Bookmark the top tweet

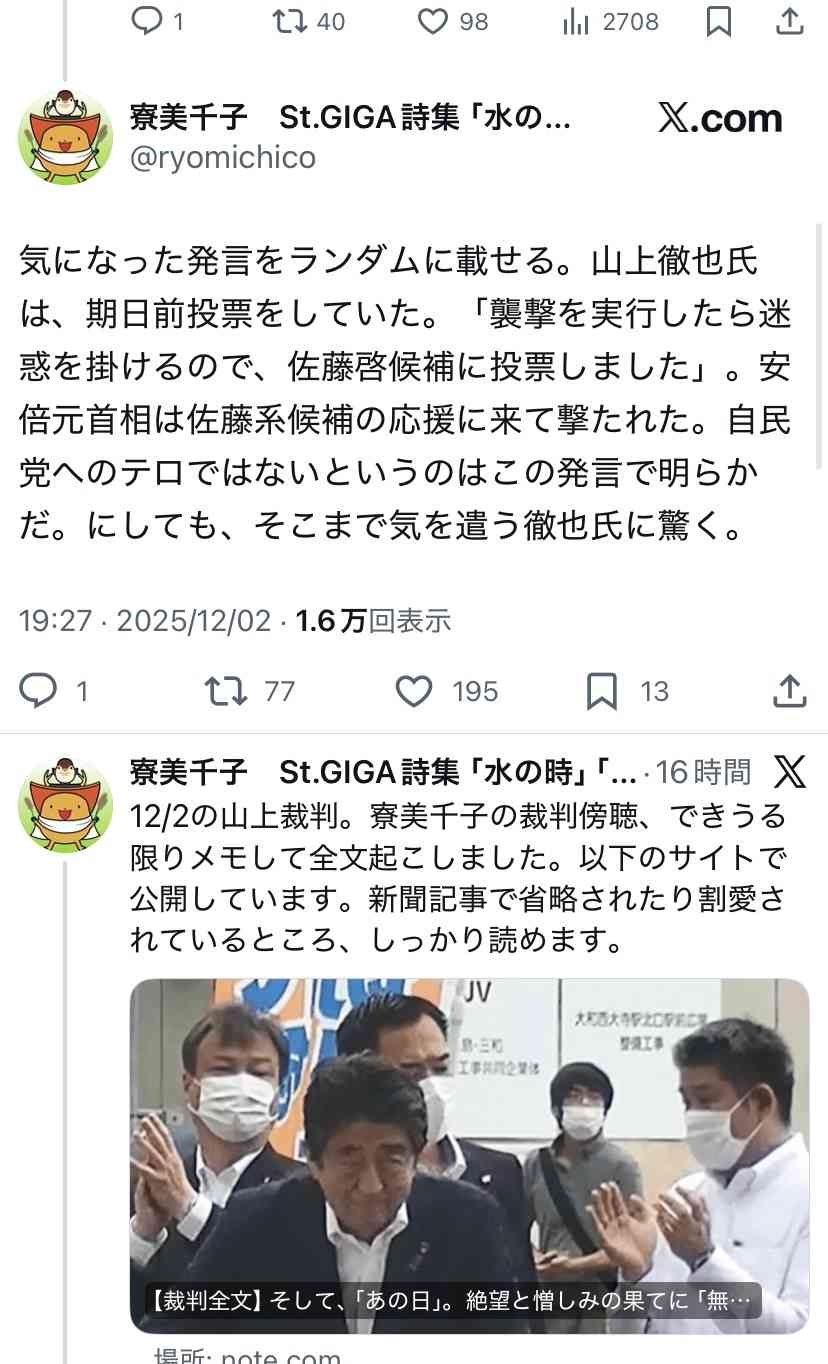pos(719,21)
